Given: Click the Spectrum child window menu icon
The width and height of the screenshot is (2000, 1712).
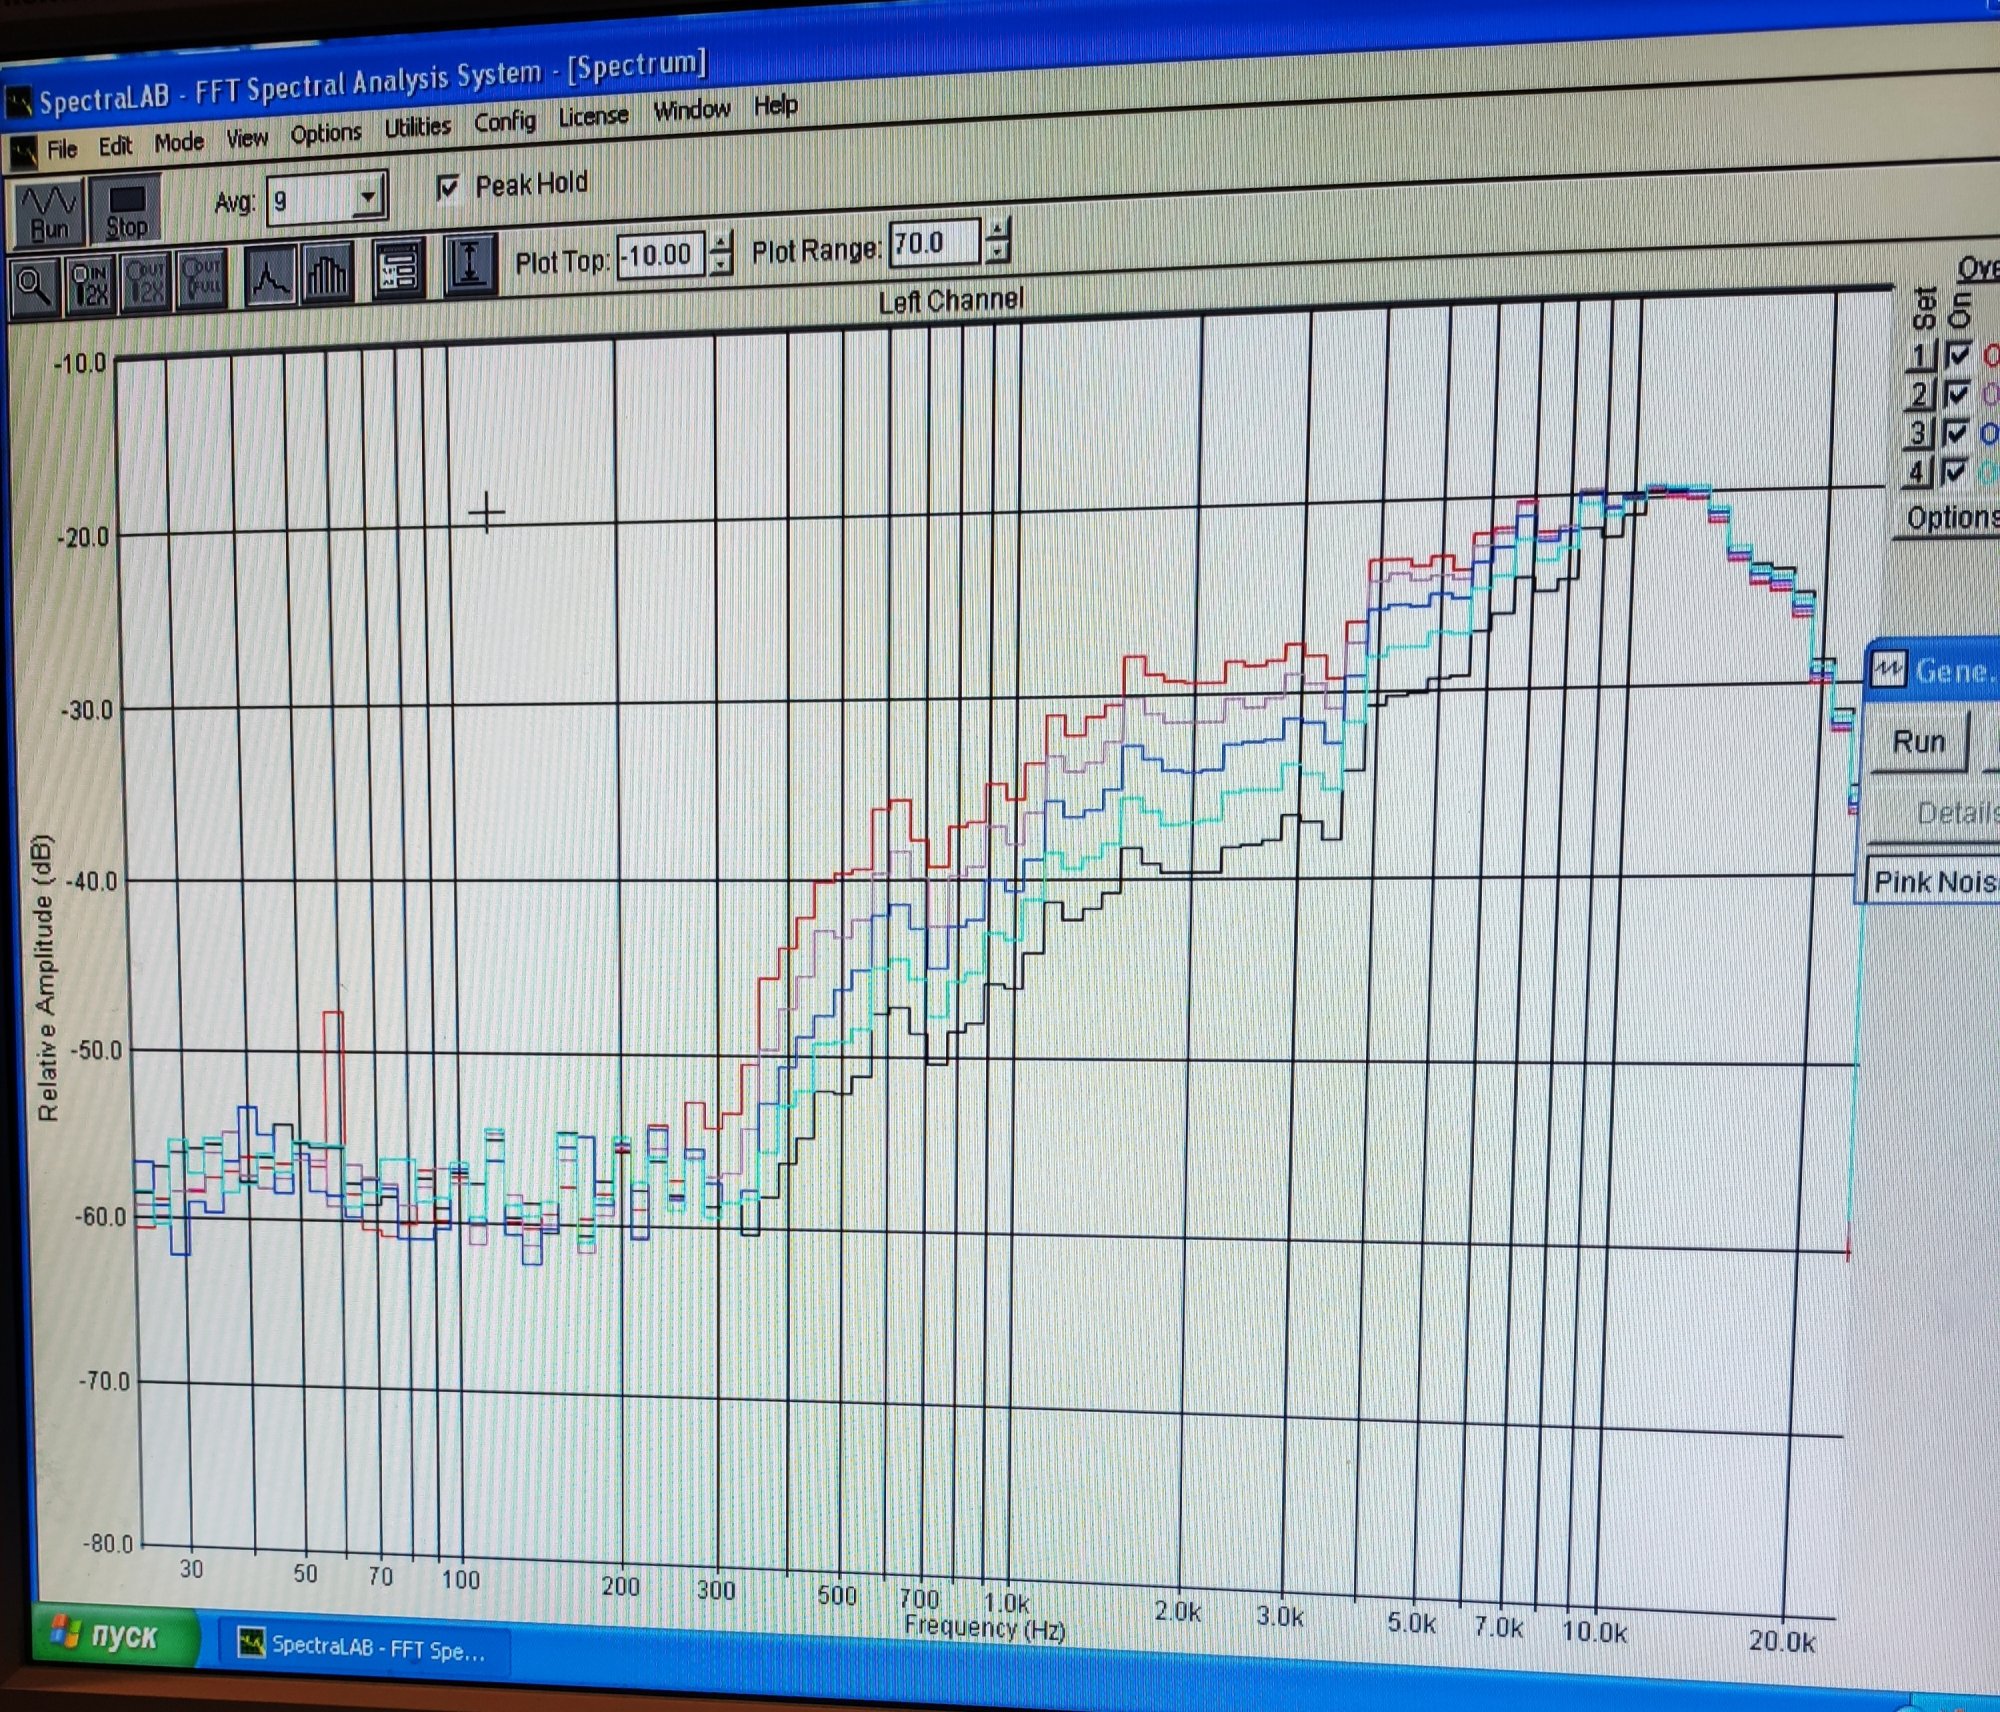Looking at the screenshot, I should pyautogui.click(x=23, y=153).
